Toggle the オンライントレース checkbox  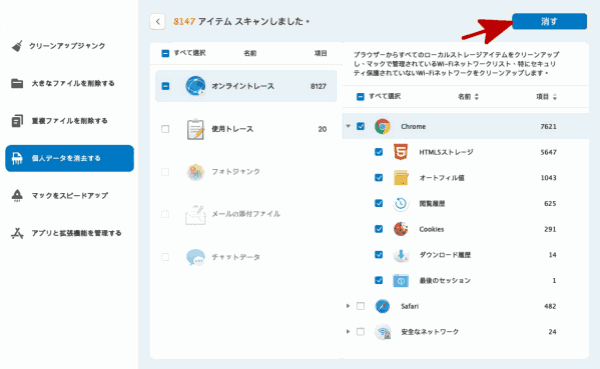tap(165, 86)
